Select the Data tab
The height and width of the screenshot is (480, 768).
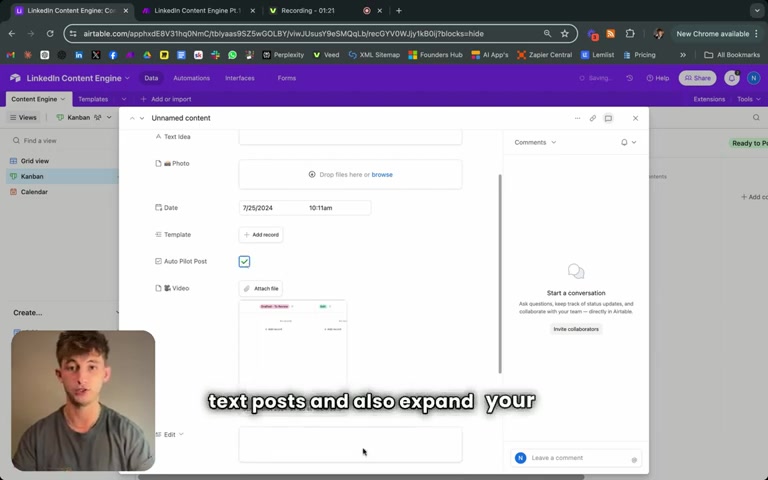point(151,78)
